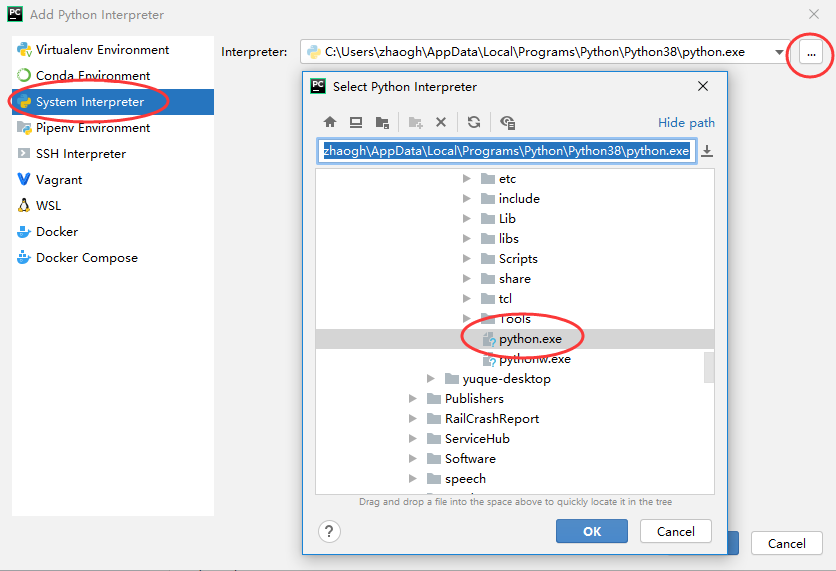Refresh the file tree

click(x=474, y=122)
